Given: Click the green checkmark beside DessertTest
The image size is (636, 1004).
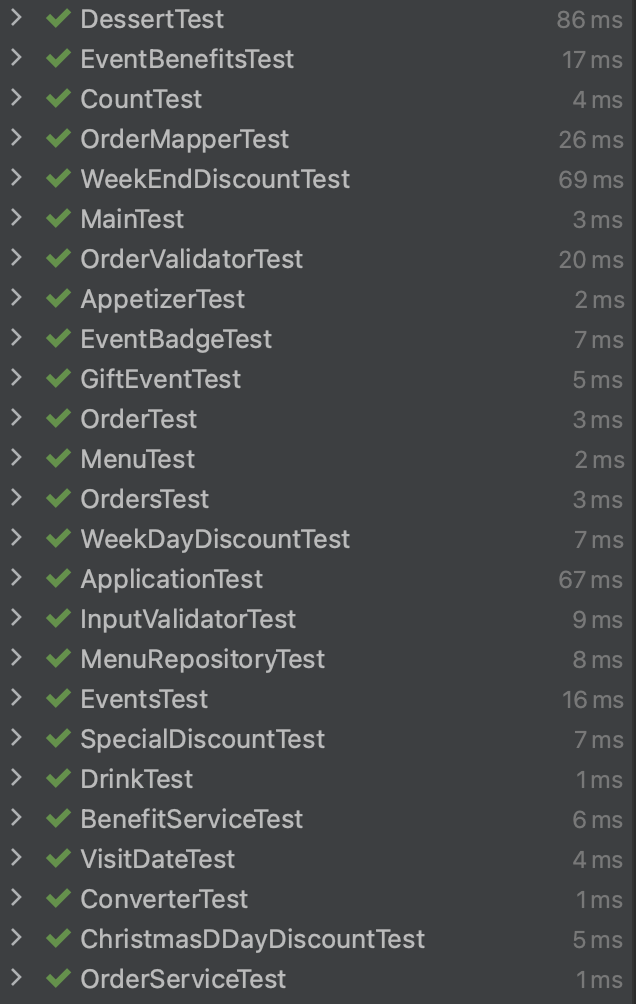Looking at the screenshot, I should 58,19.
